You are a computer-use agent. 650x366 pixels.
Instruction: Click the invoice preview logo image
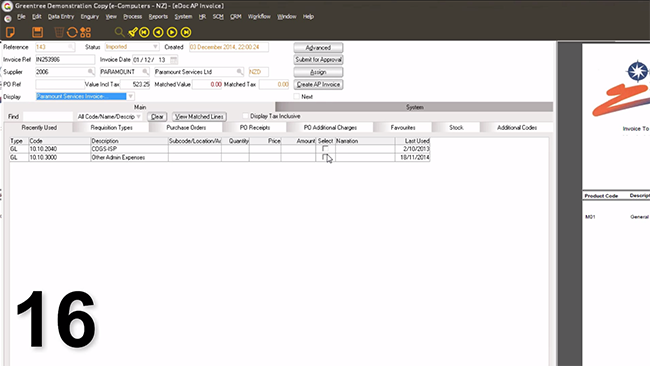coord(621,88)
